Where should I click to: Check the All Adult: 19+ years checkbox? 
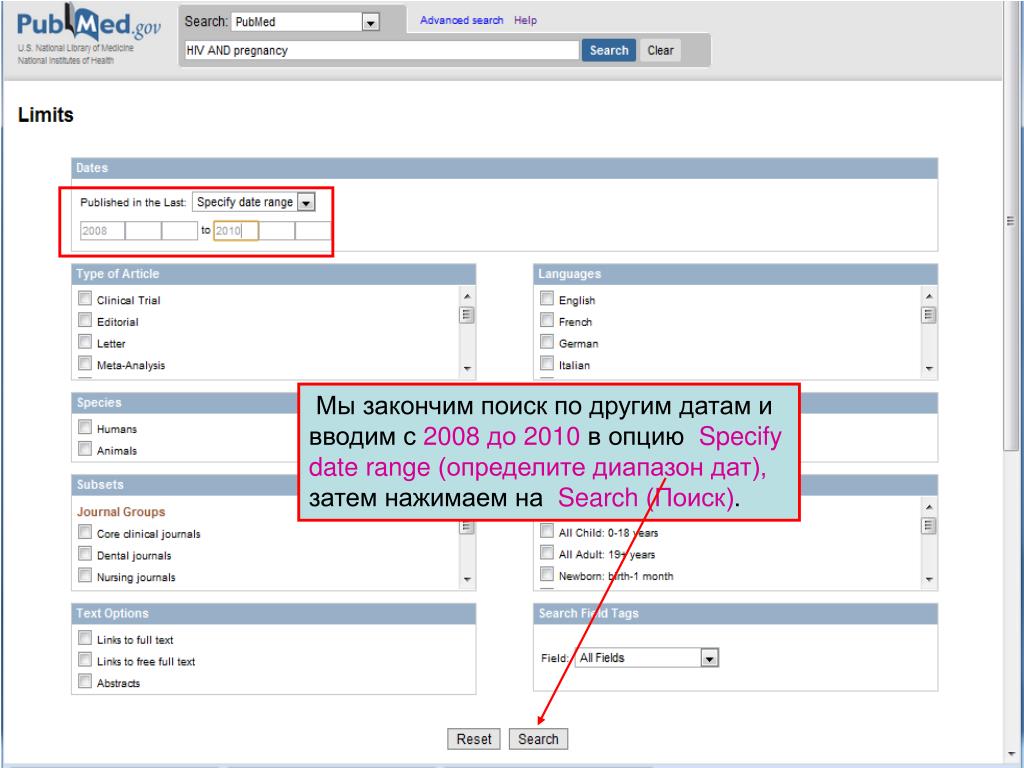click(x=547, y=552)
